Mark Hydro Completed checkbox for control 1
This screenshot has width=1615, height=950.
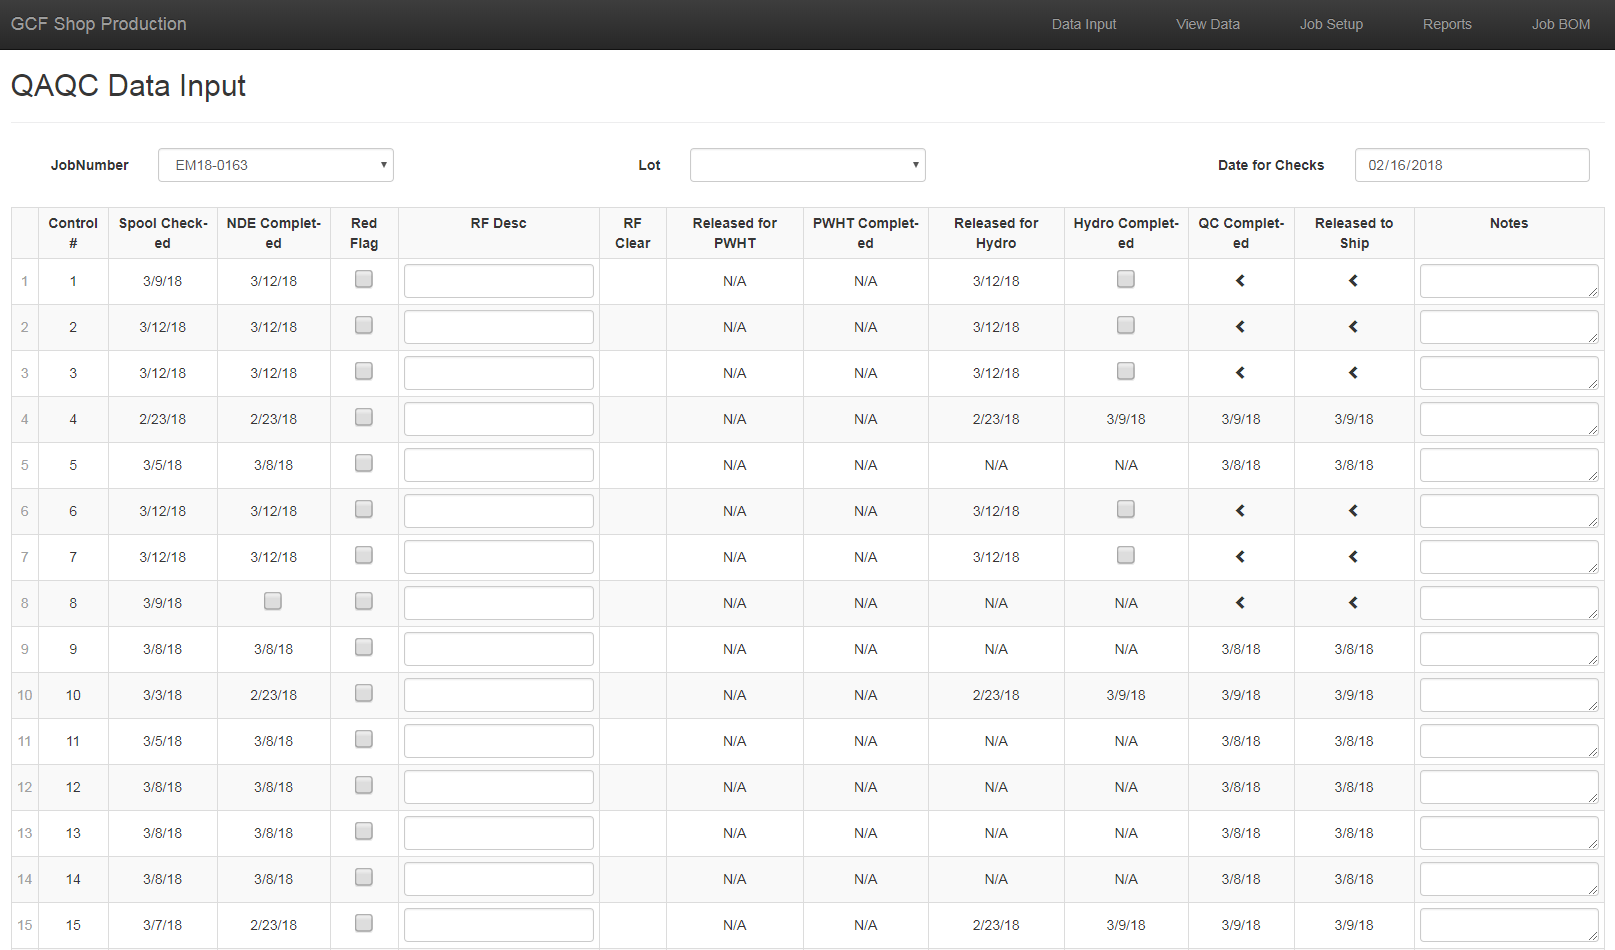click(1126, 279)
